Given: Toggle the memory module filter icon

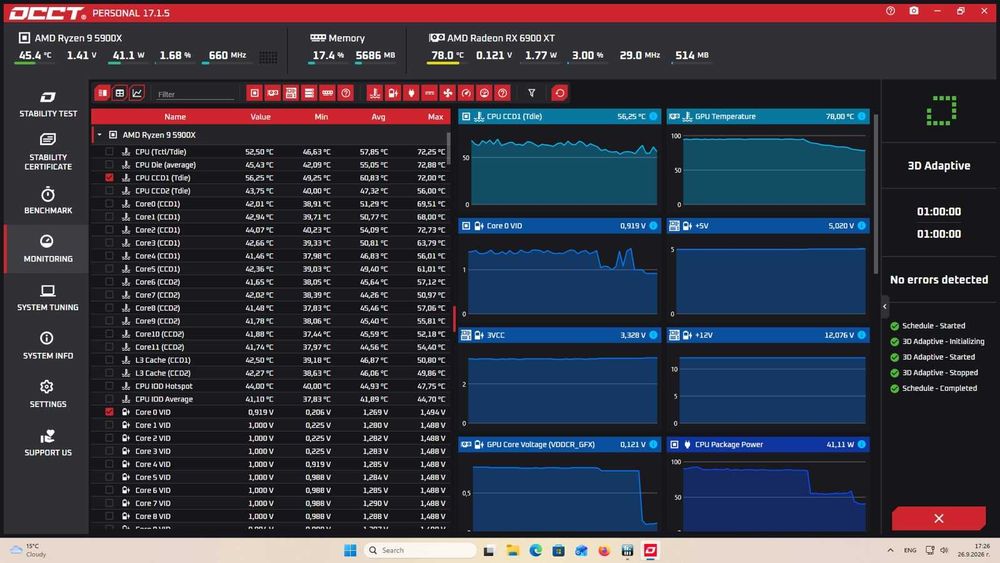Looking at the screenshot, I should pyautogui.click(x=327, y=93).
